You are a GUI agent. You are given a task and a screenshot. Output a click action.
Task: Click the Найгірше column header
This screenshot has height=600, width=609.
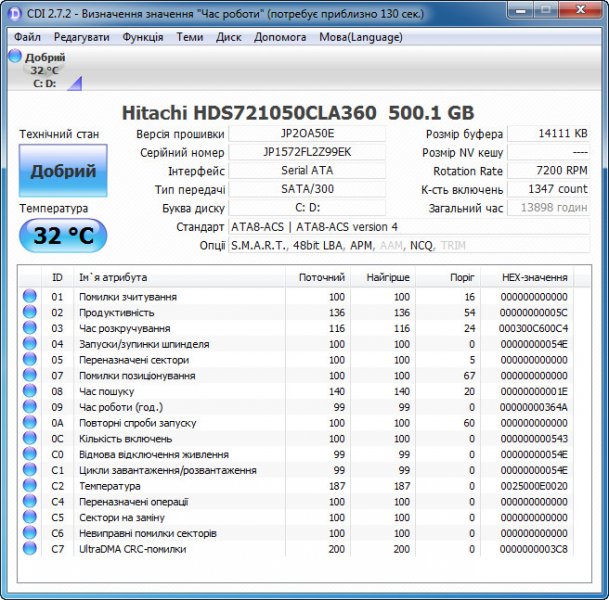point(383,277)
